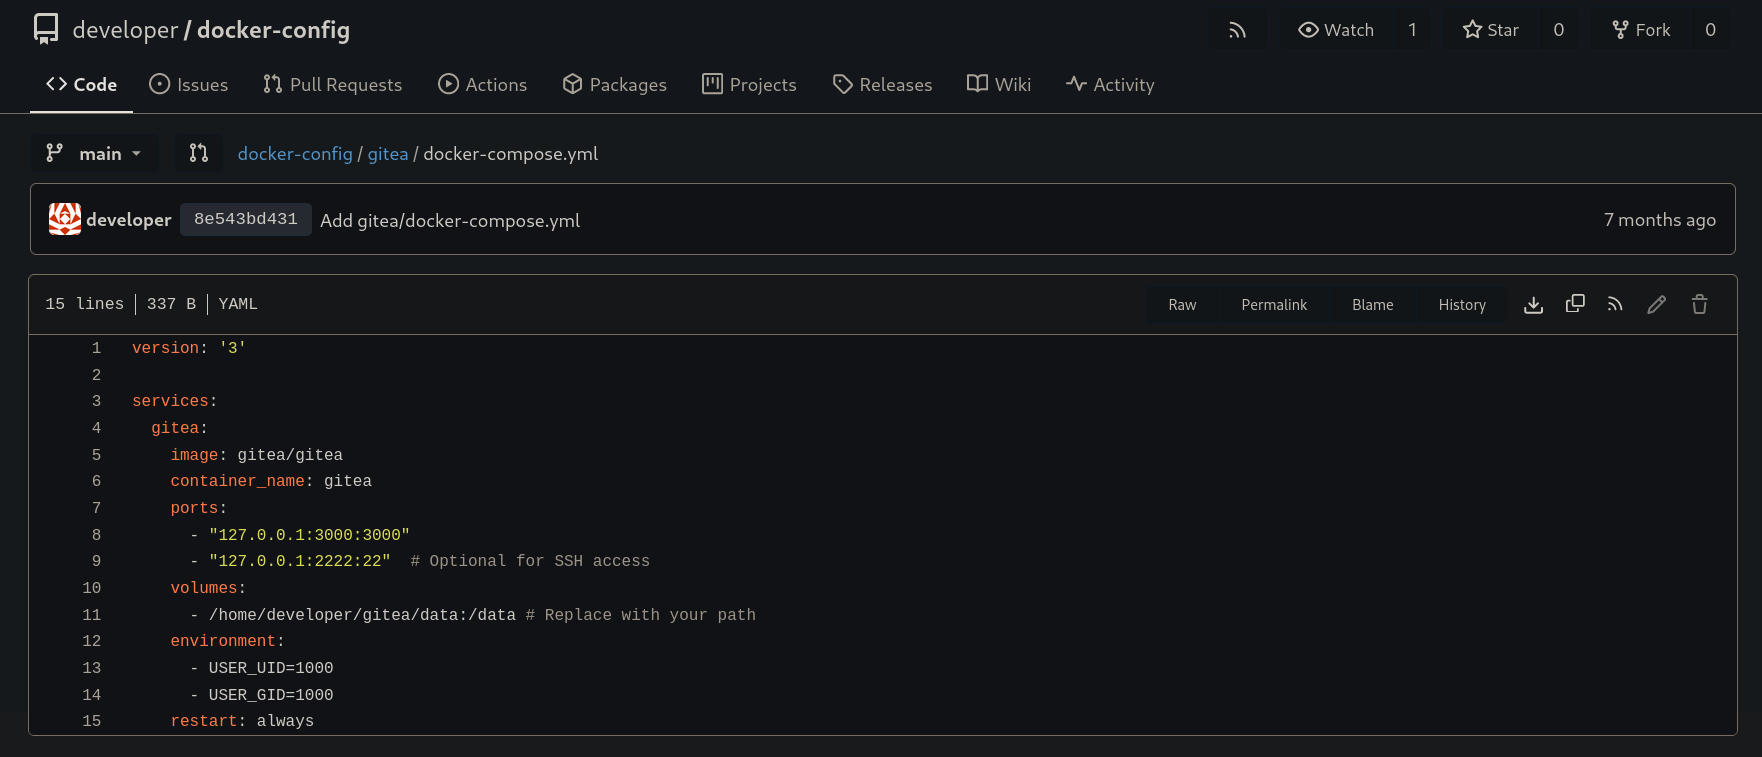This screenshot has height=757, width=1762.
Task: Open the 'Add gitea/docker-compose.yml' commit message
Action: pos(450,221)
